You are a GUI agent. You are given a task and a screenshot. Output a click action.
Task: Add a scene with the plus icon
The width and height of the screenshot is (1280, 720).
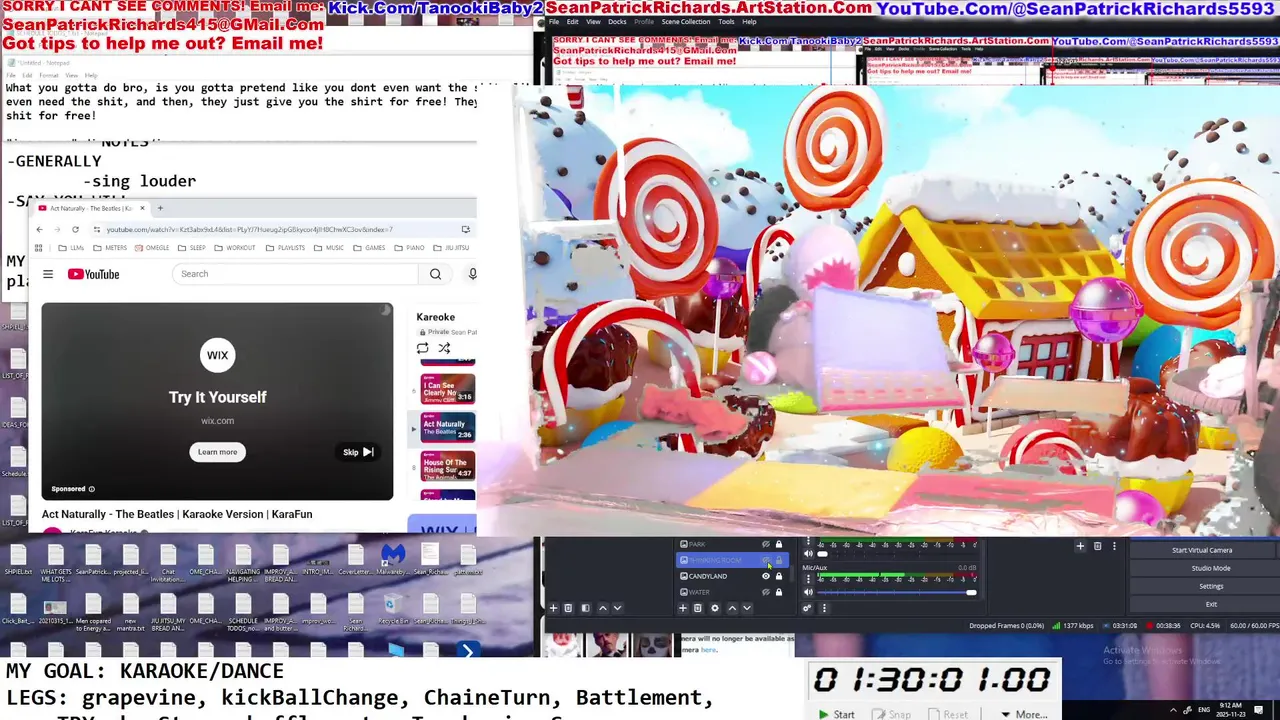click(x=553, y=608)
